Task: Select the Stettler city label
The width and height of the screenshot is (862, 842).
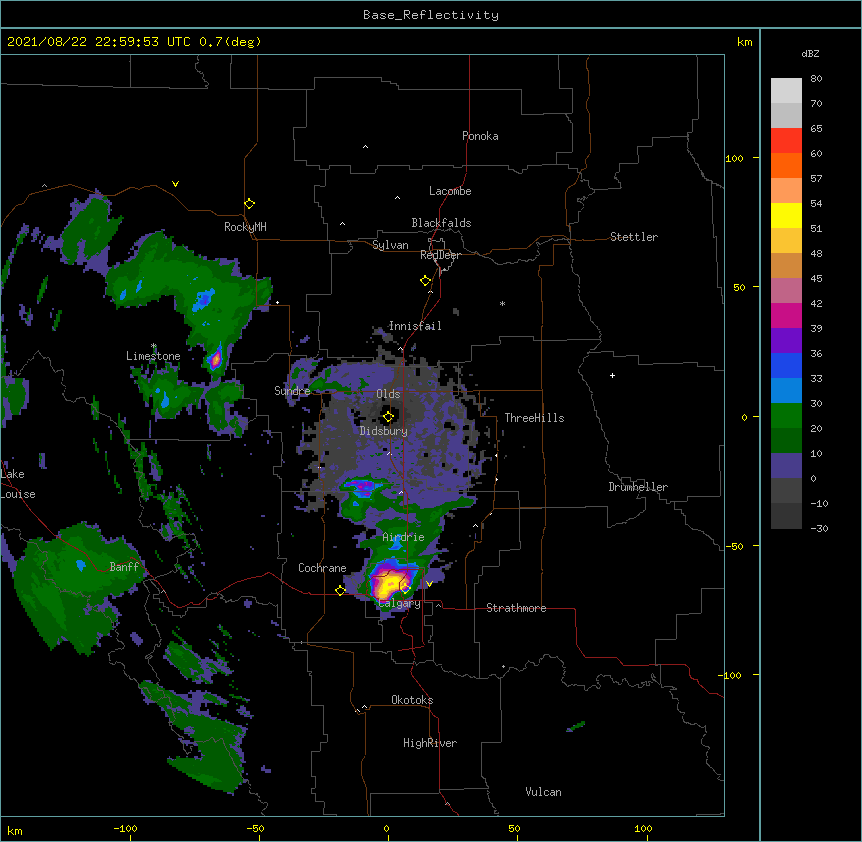Action: point(634,237)
